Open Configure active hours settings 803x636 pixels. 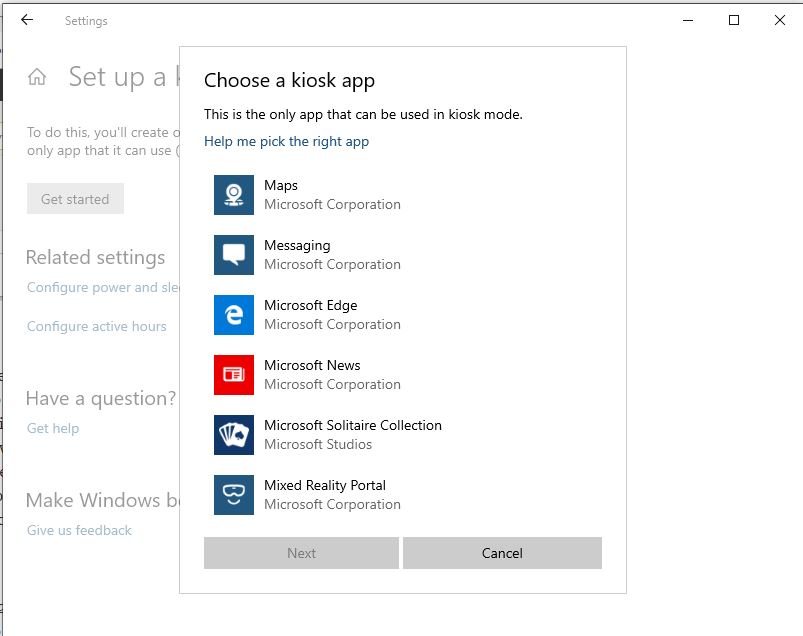(x=96, y=326)
